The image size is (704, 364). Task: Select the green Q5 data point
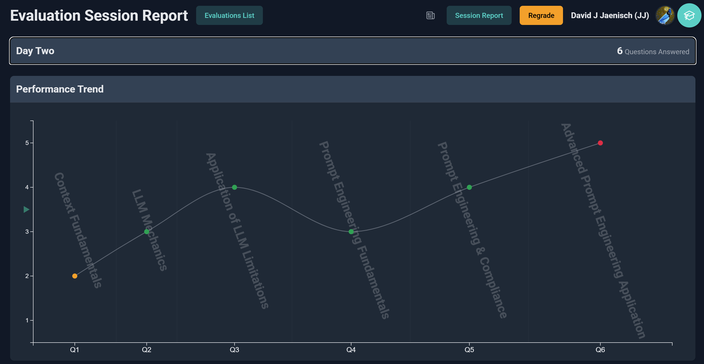pyautogui.click(x=469, y=187)
